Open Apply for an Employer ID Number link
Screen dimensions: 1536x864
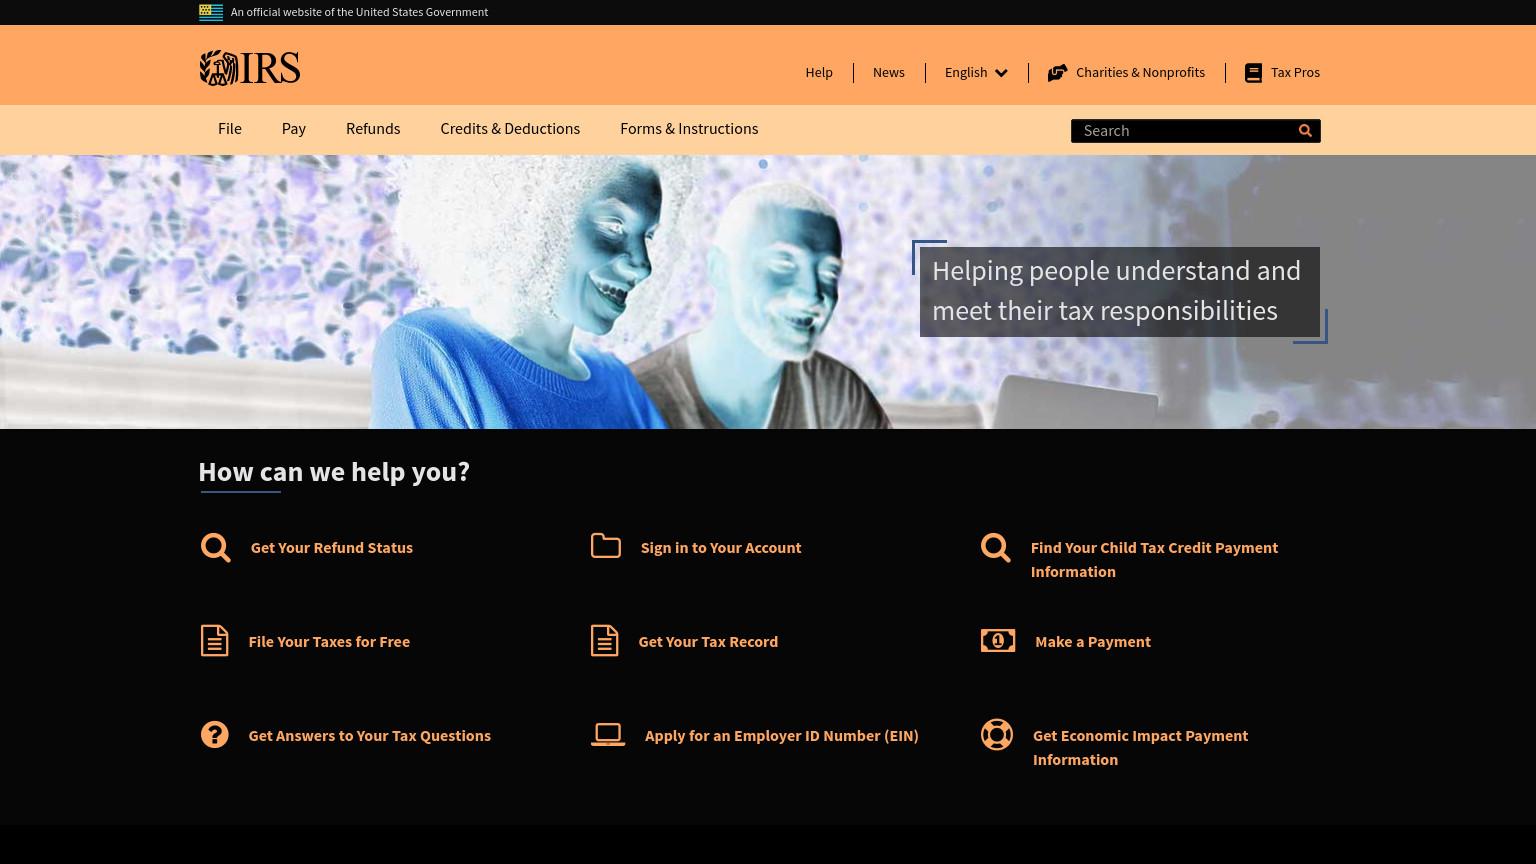point(782,736)
